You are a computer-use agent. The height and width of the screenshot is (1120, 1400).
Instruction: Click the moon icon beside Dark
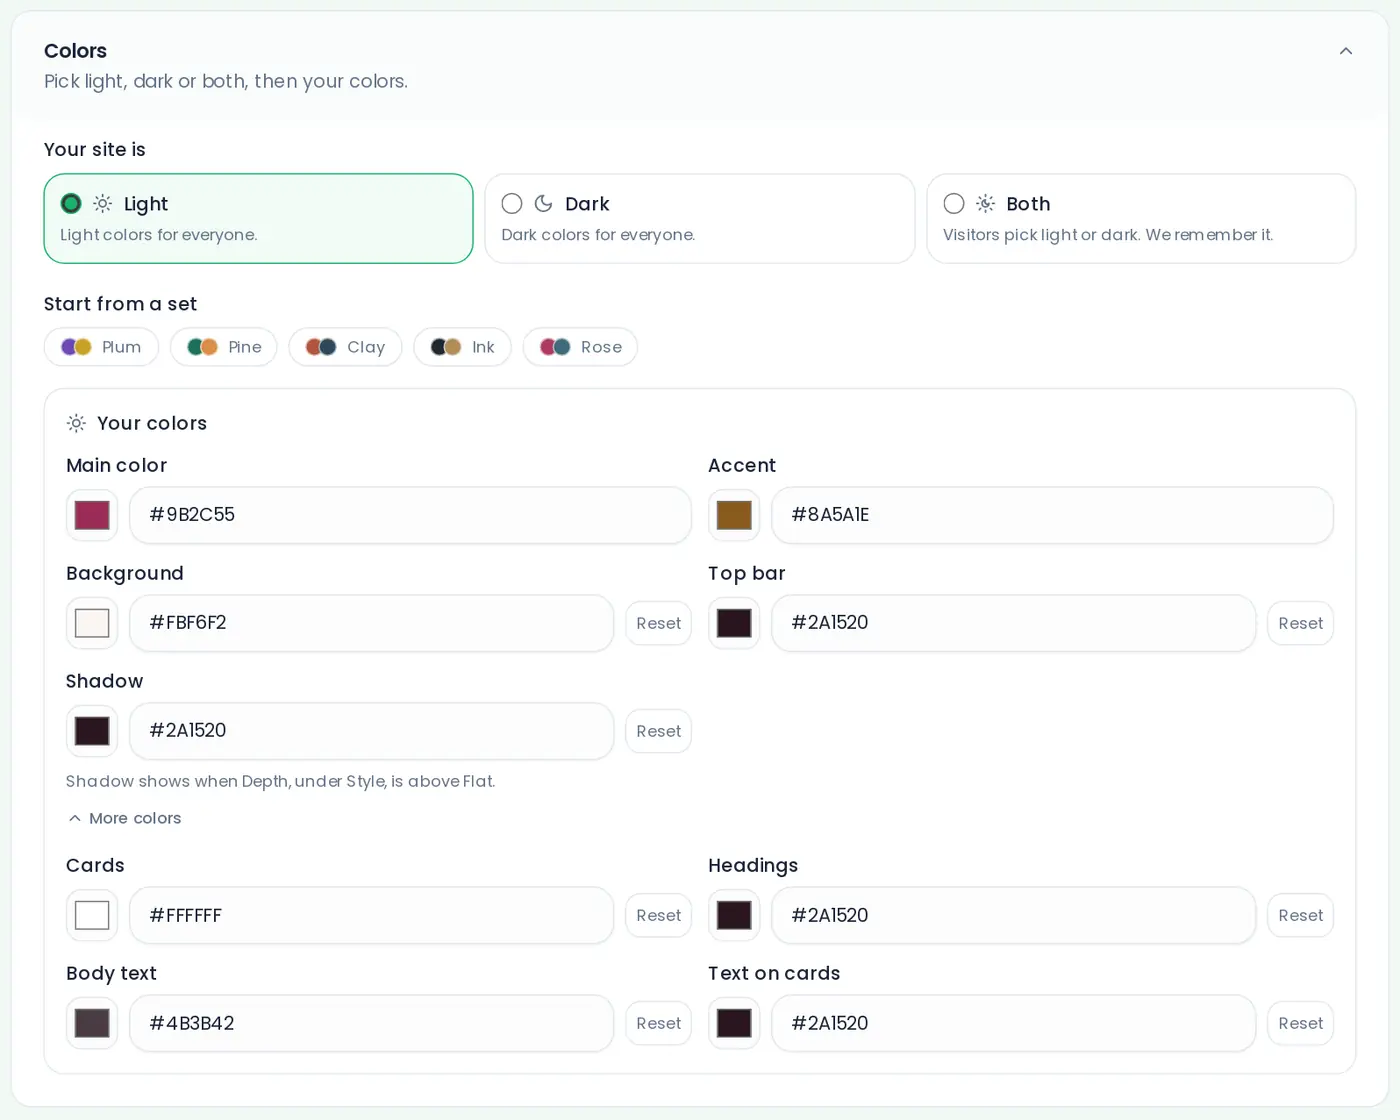coord(544,204)
